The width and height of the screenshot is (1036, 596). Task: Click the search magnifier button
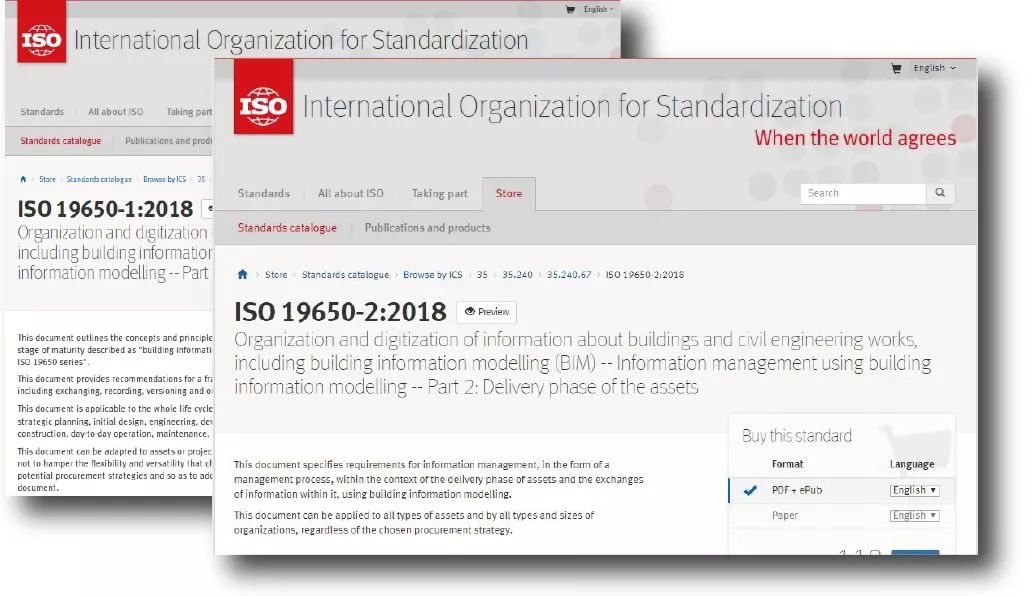coord(940,192)
